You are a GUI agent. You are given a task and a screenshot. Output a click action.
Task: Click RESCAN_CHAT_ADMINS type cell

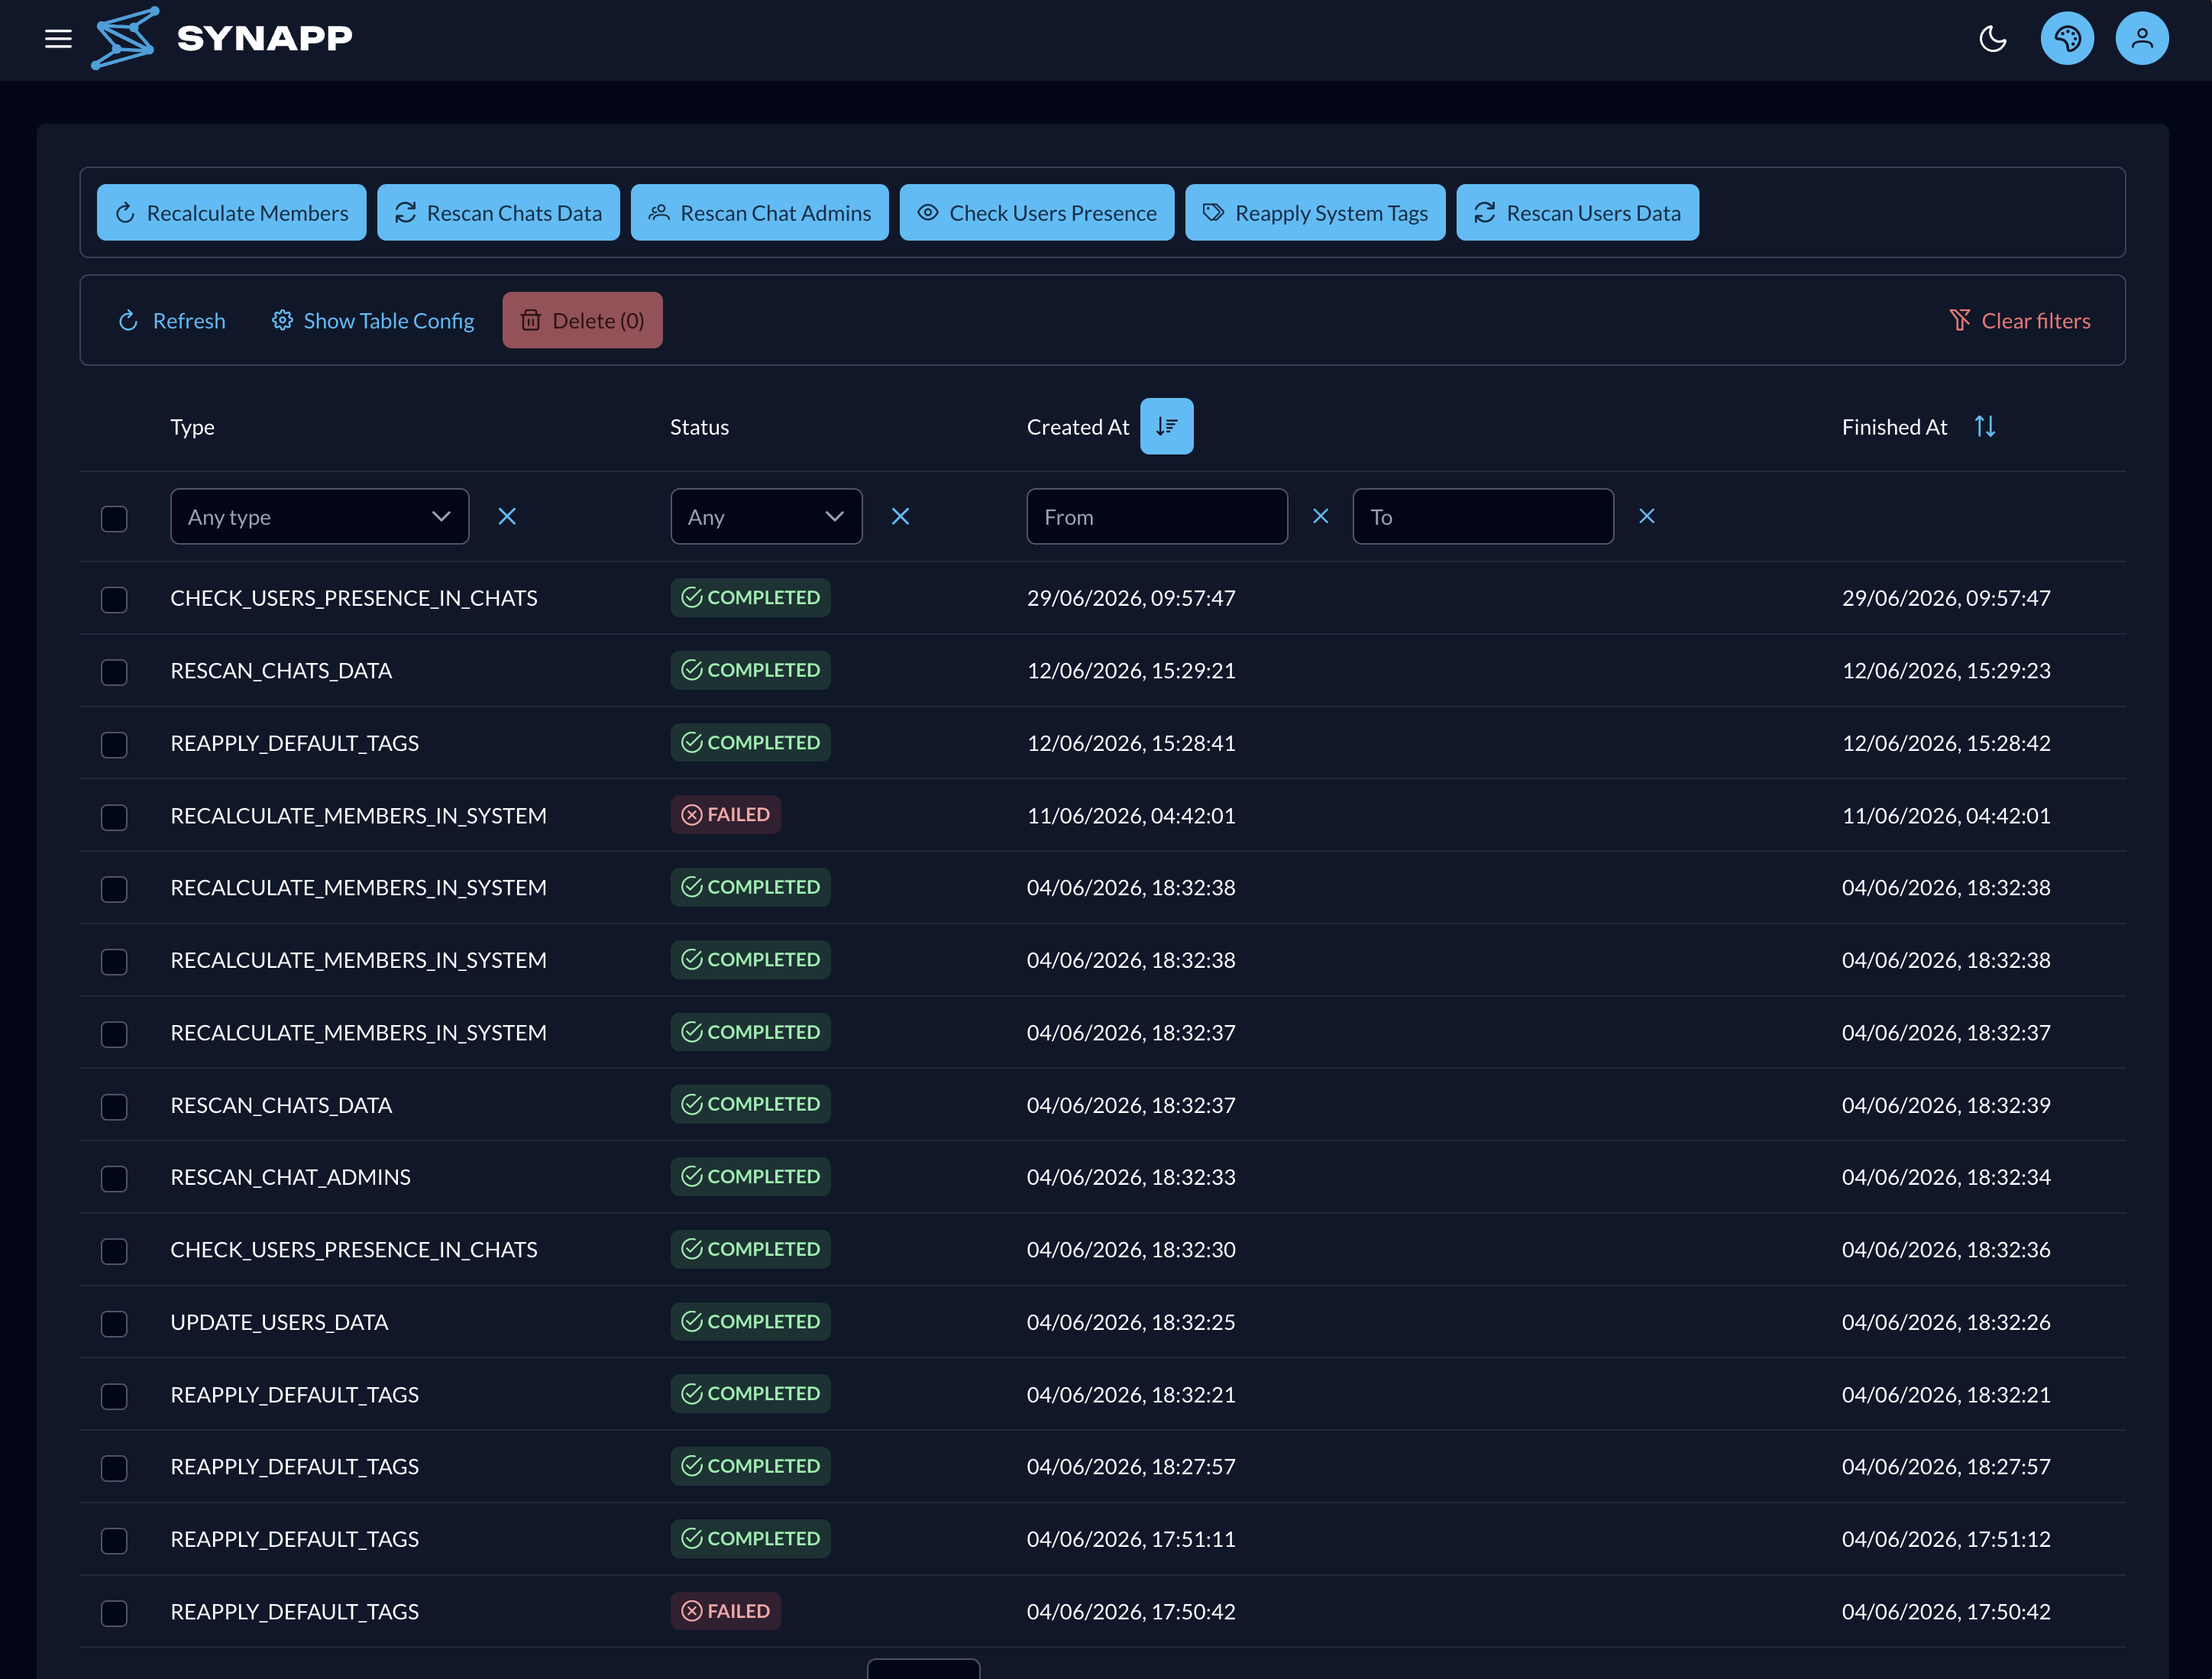pyautogui.click(x=290, y=1177)
